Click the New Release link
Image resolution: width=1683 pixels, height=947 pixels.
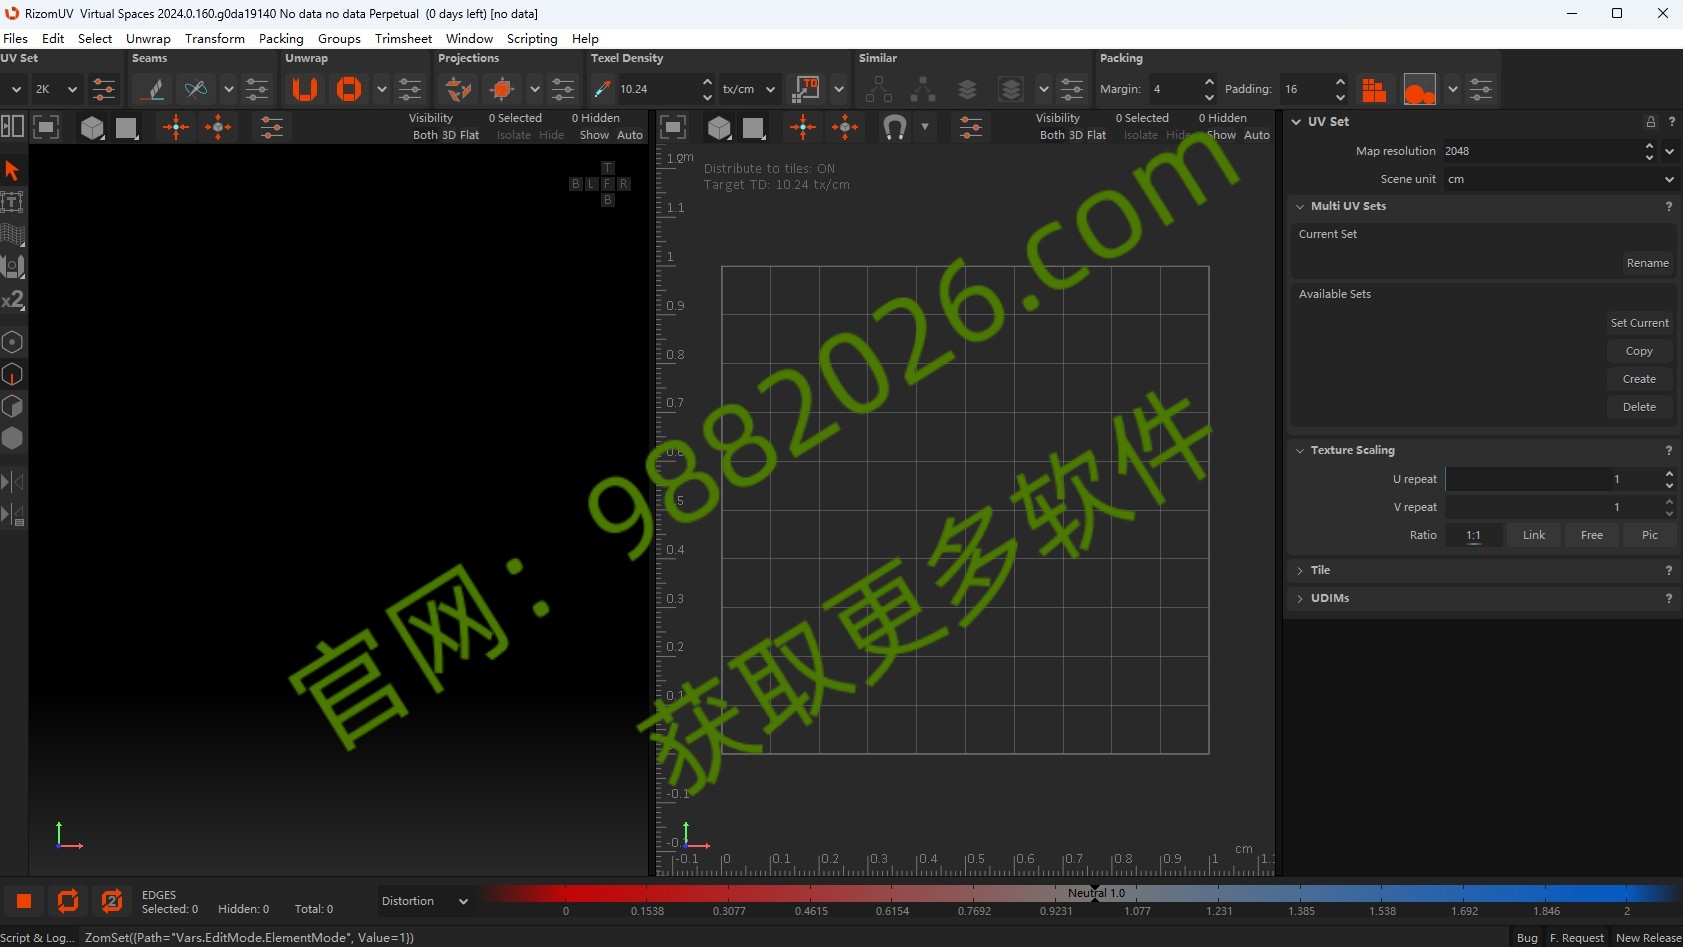pyautogui.click(x=1648, y=937)
